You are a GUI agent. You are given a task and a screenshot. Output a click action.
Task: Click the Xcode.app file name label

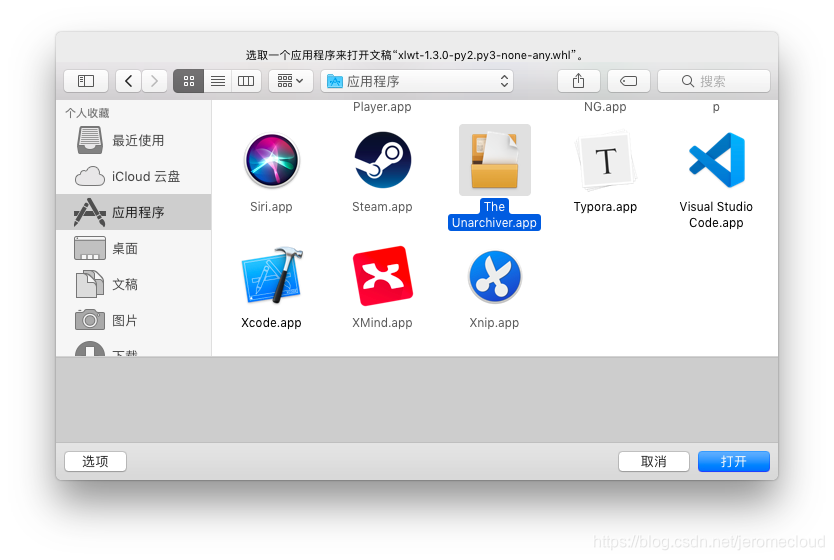pos(271,322)
